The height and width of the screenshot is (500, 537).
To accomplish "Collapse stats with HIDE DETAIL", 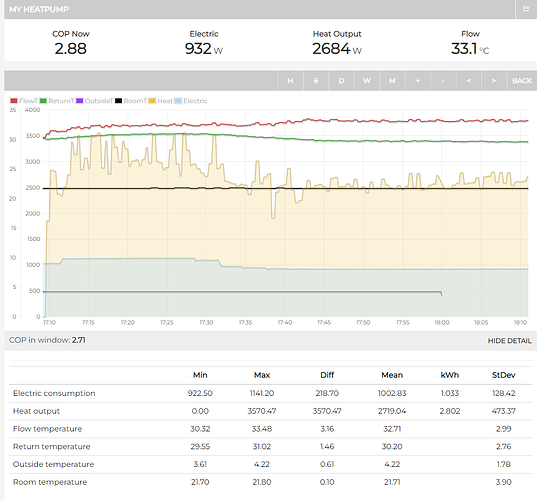I will [510, 341].
